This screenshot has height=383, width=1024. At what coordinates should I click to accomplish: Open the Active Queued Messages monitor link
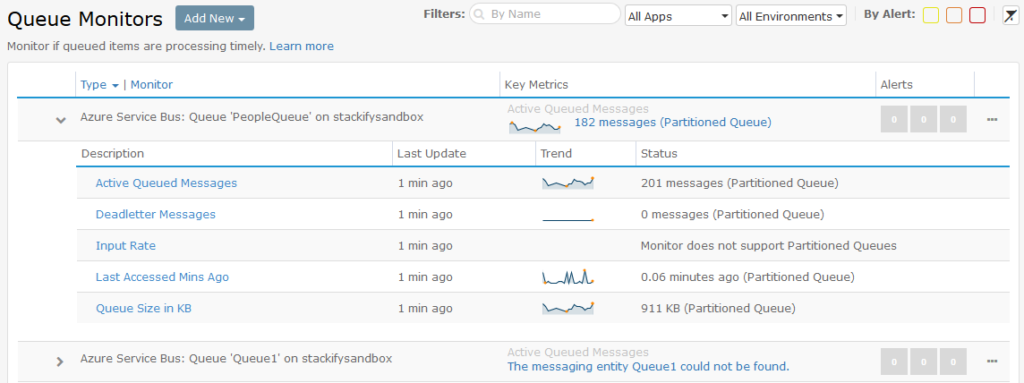pos(166,183)
